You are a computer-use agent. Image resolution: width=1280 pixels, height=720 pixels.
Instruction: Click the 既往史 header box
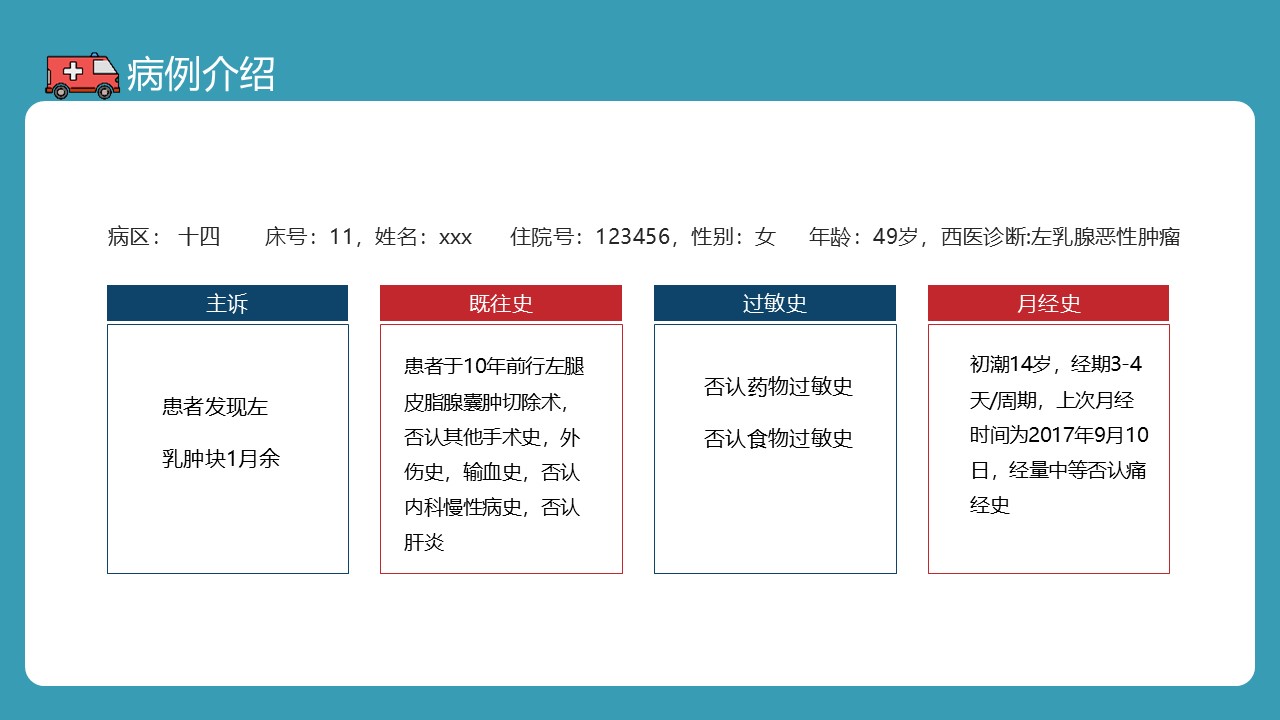click(x=501, y=303)
